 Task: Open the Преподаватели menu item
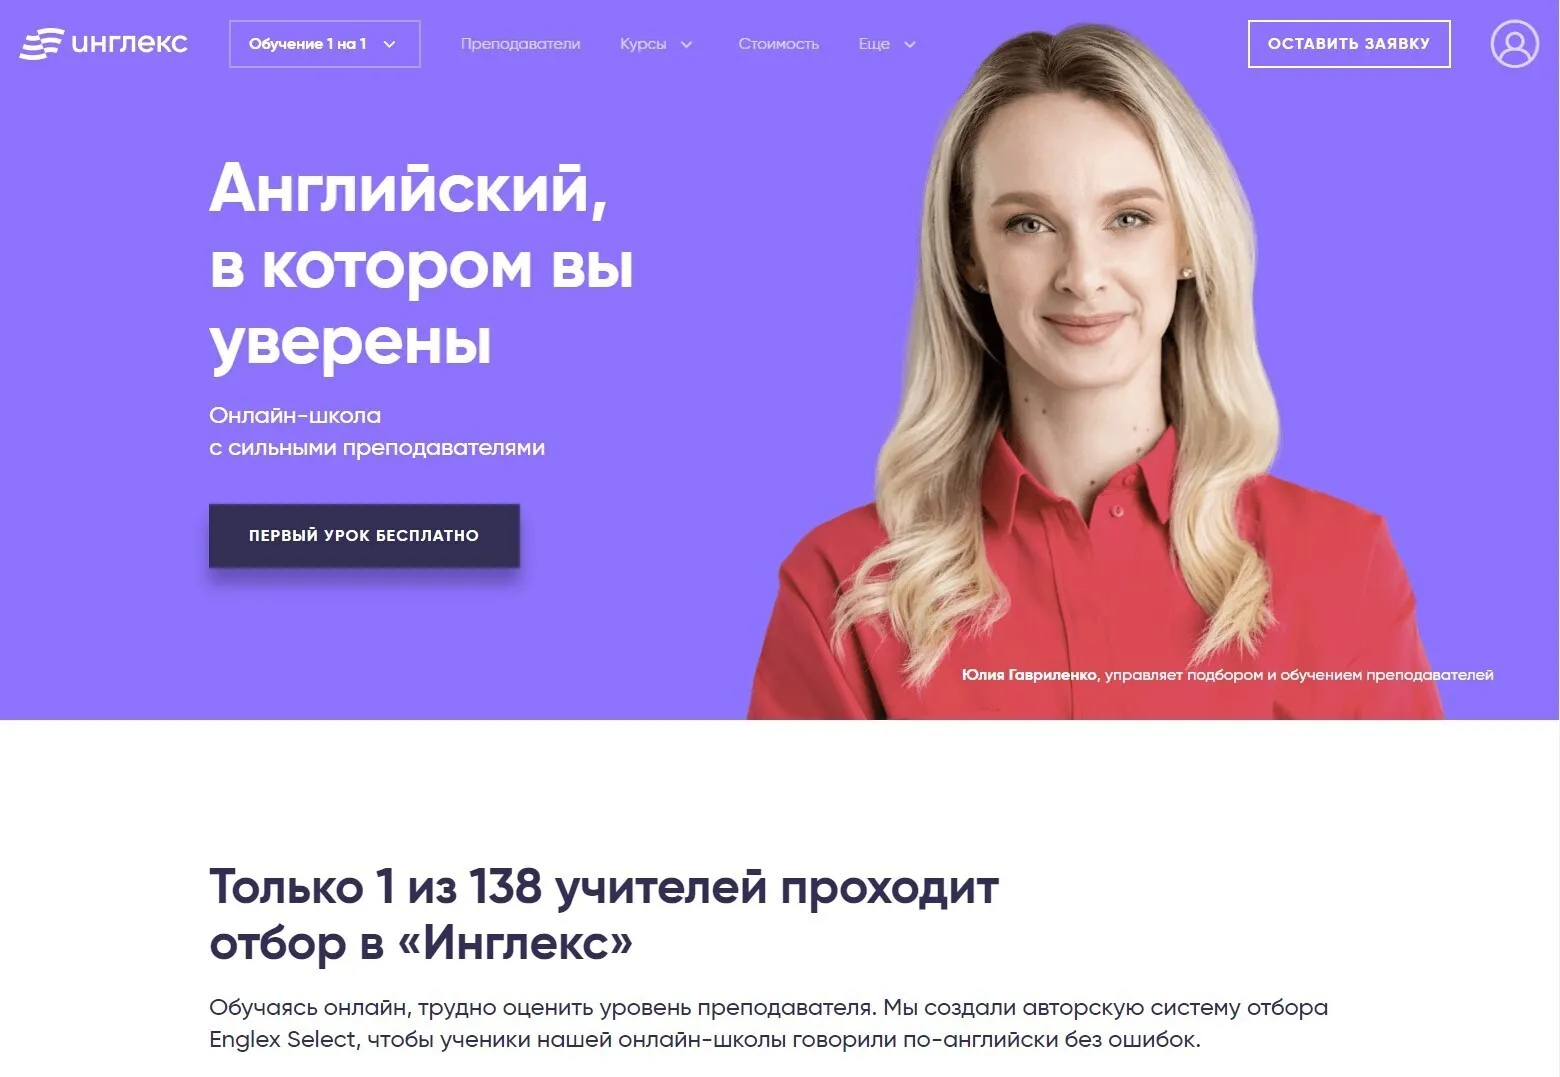tap(520, 44)
